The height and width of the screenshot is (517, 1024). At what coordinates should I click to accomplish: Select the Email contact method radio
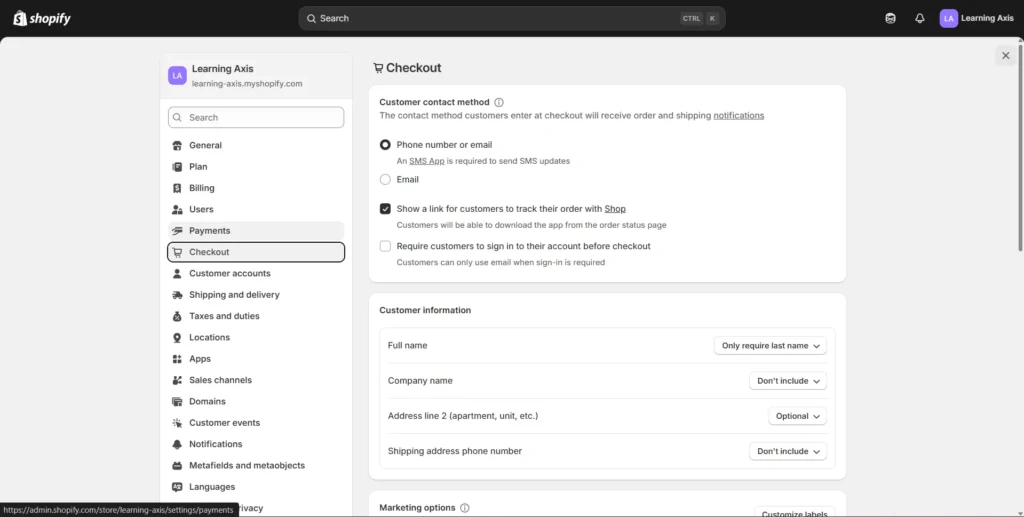[385, 180]
